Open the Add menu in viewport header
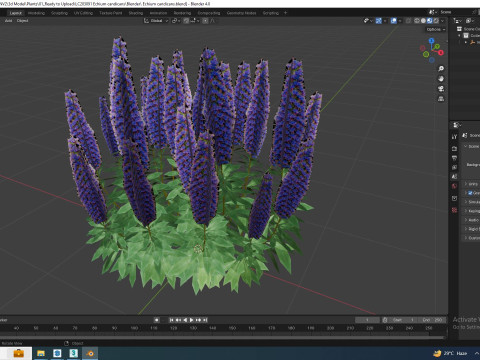This screenshot has height=360, width=480. coord(8,21)
